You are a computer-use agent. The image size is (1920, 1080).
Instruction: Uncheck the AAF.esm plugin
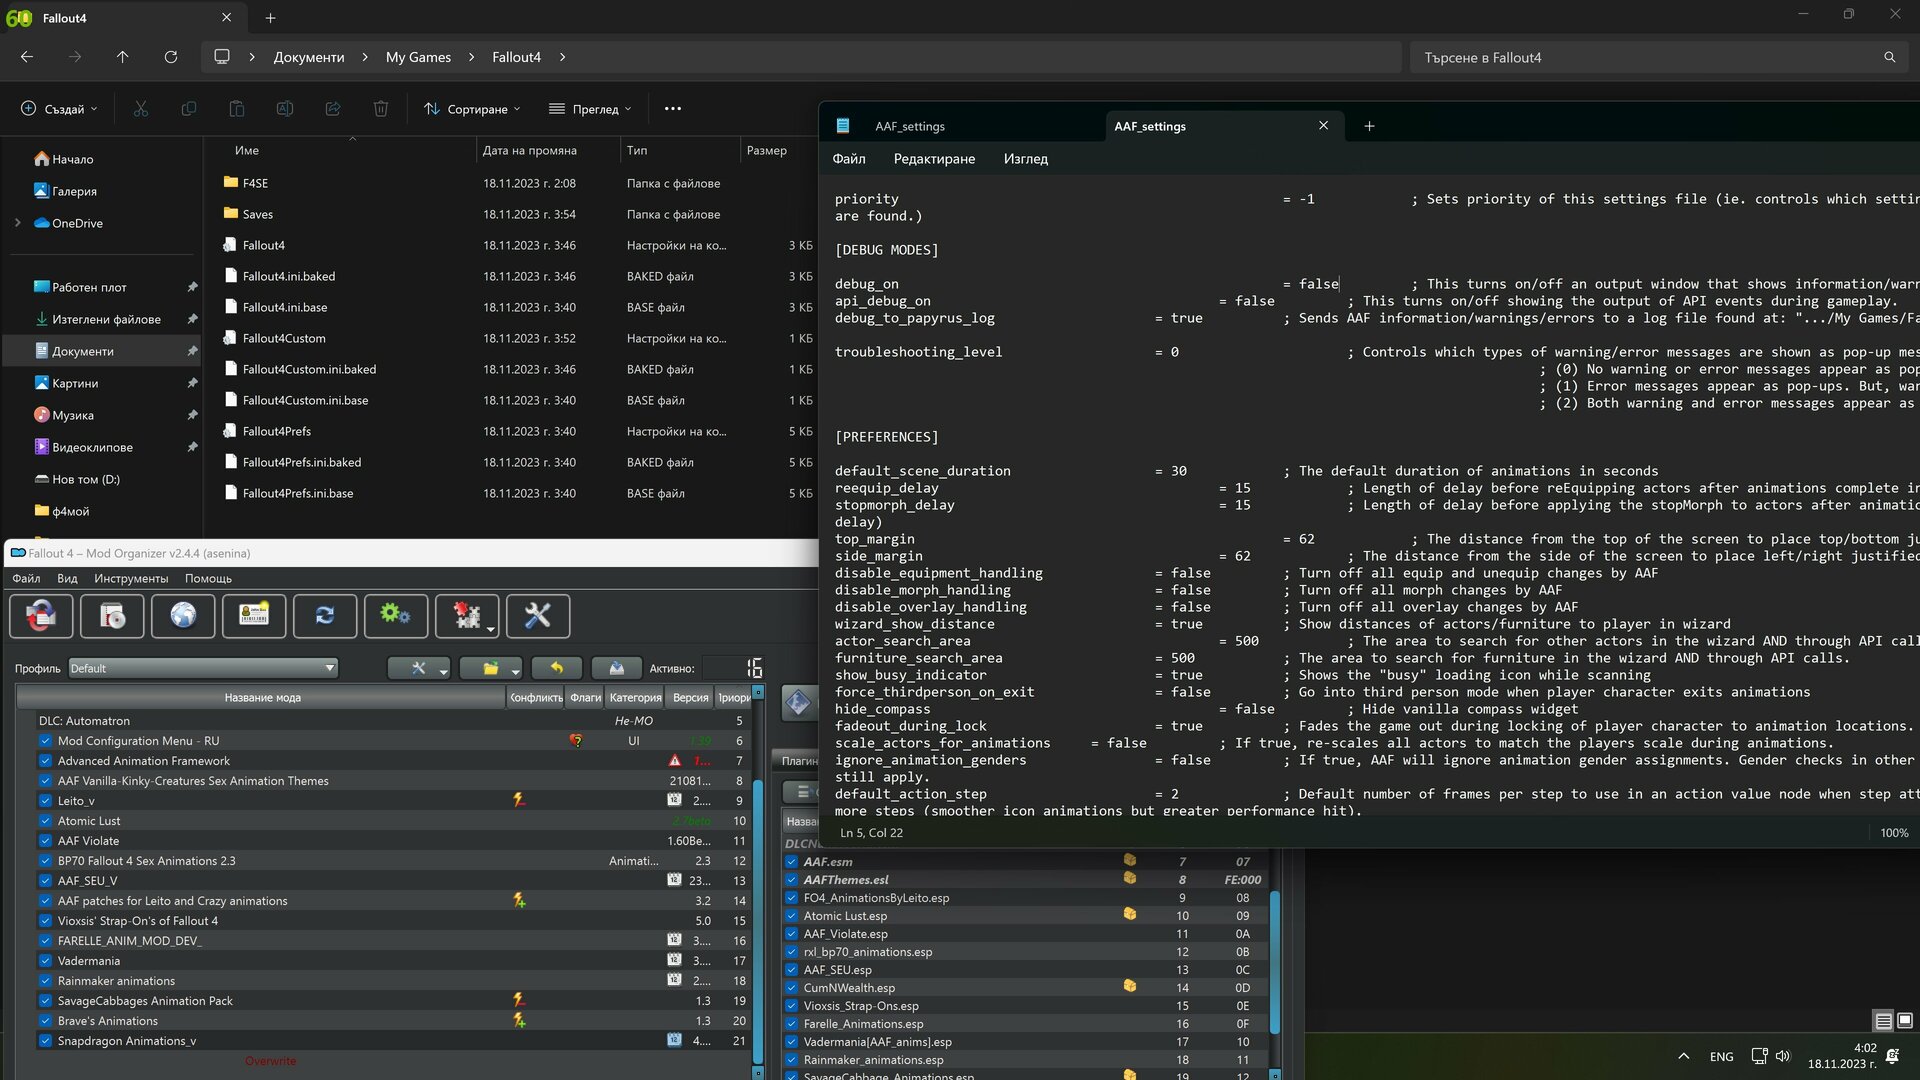(791, 861)
